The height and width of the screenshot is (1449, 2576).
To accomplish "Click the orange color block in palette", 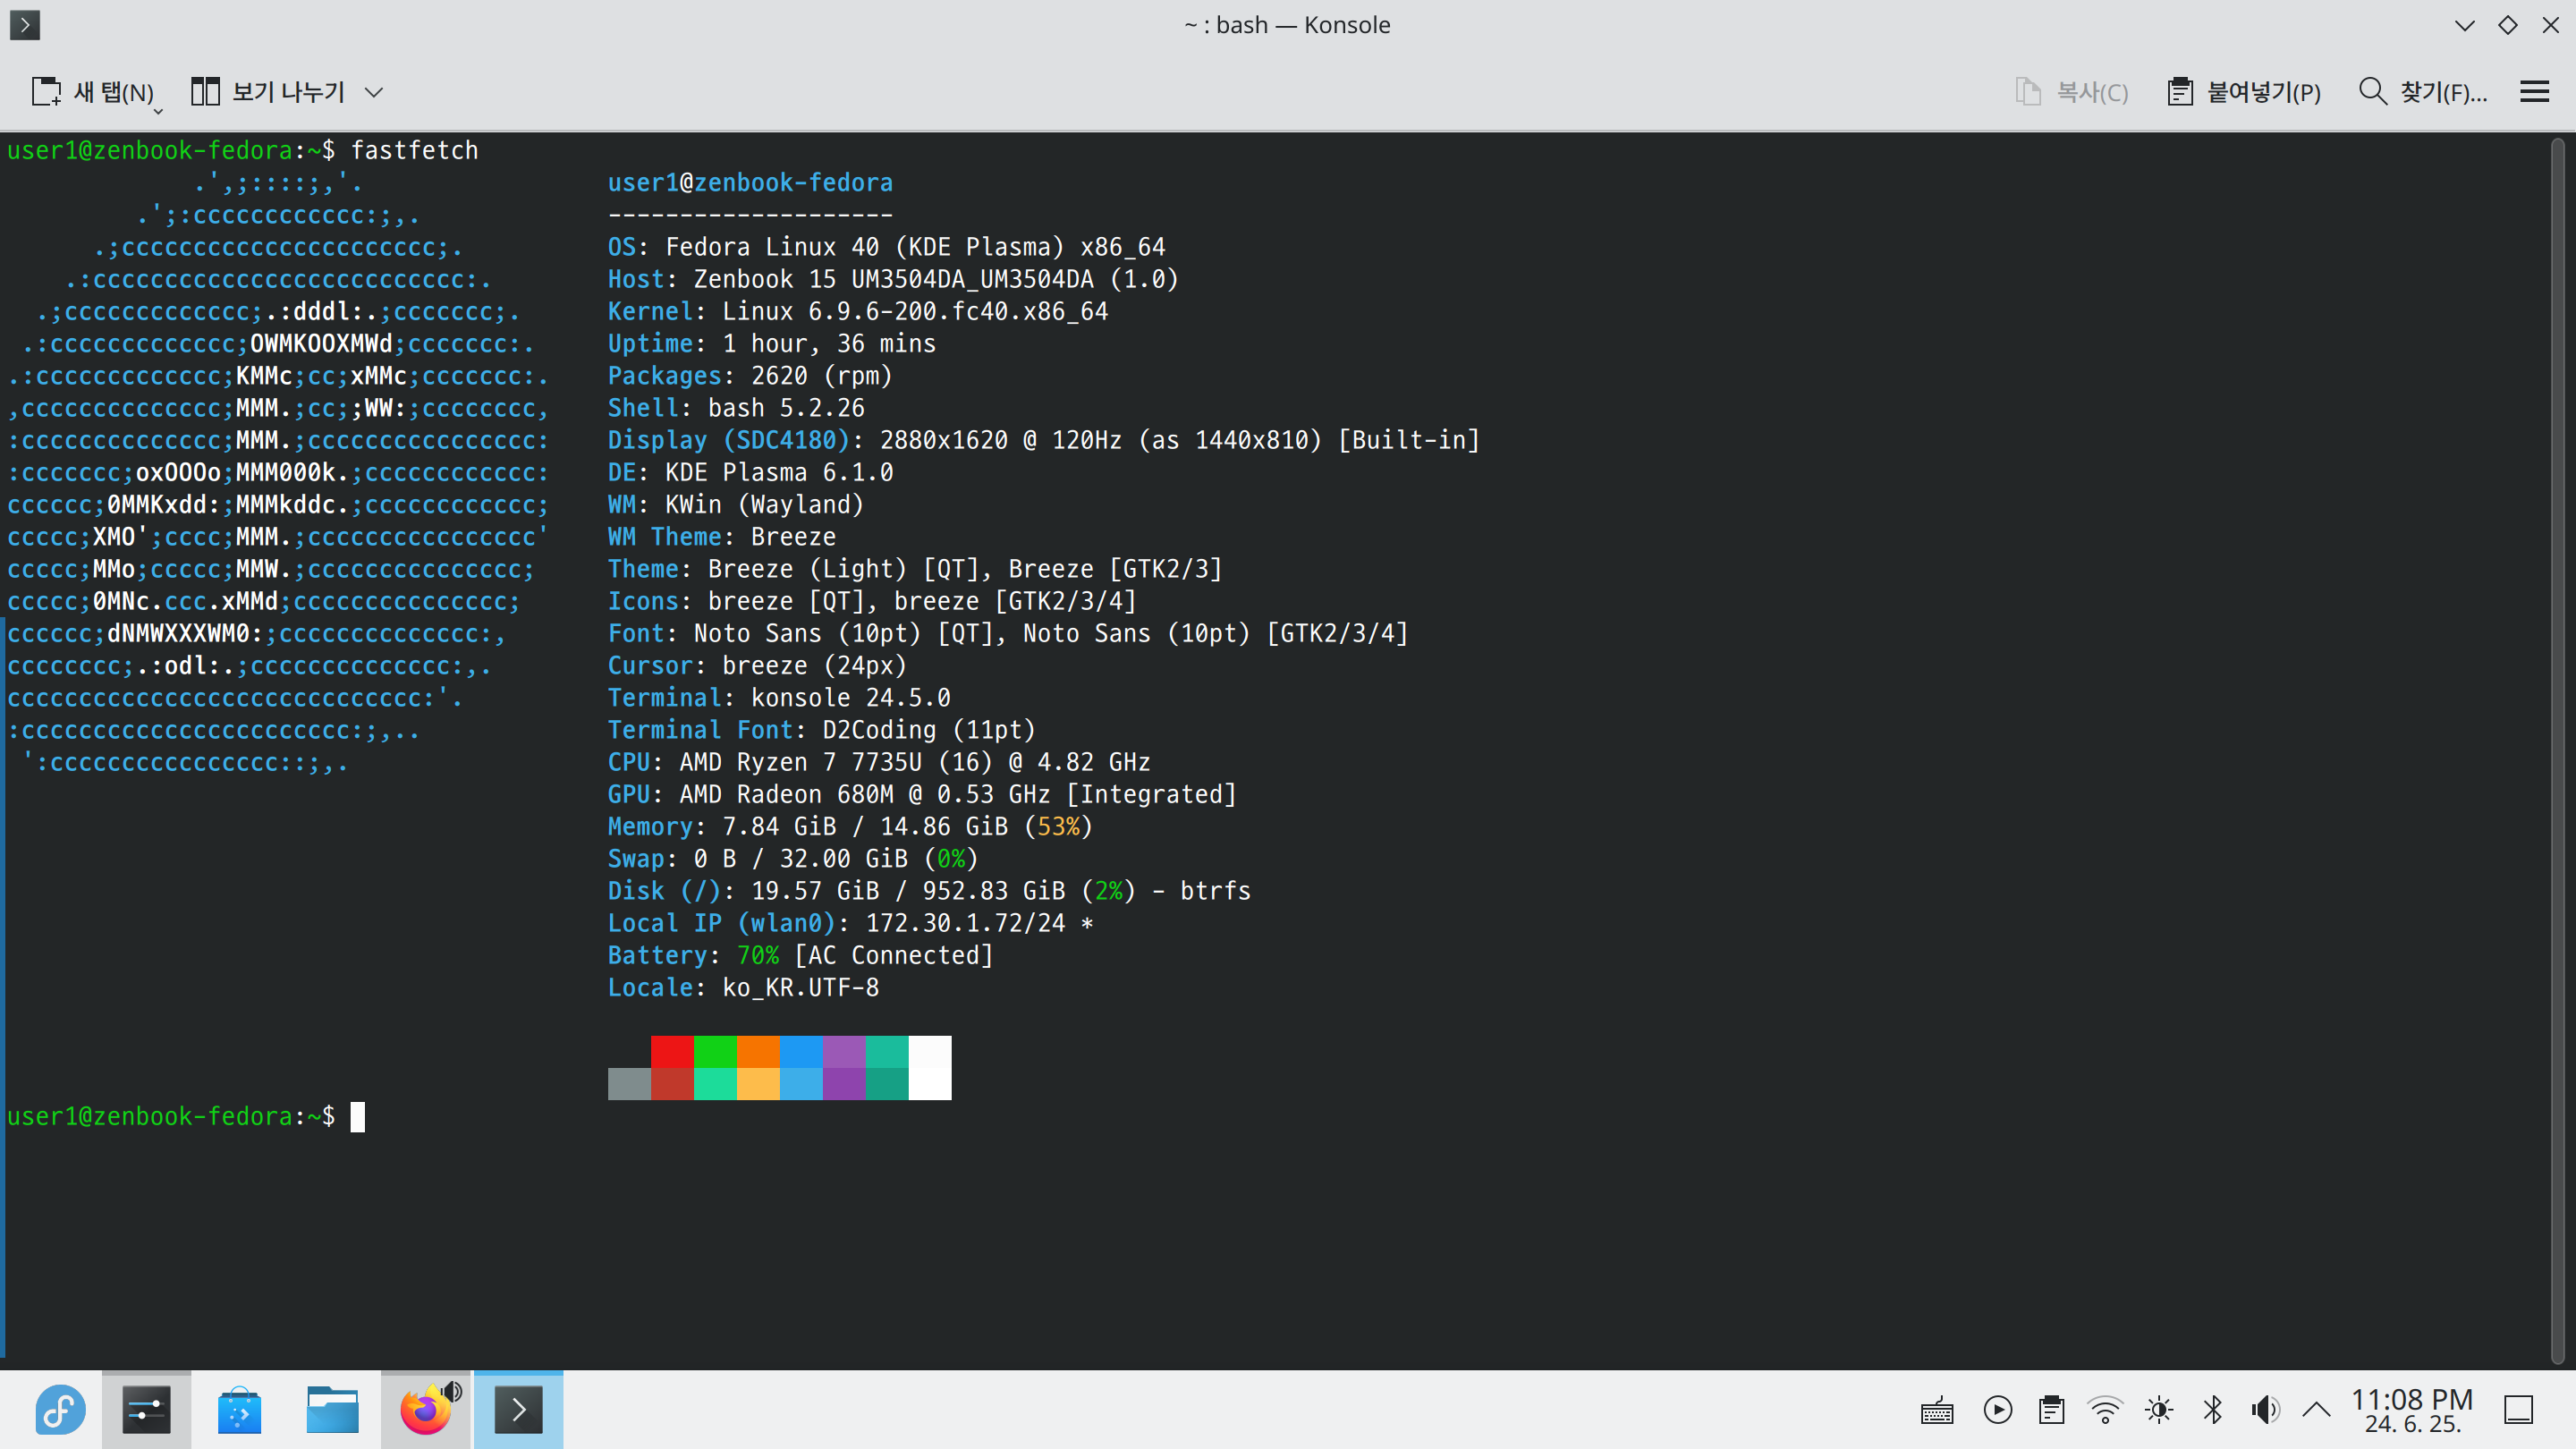I will coord(758,1051).
